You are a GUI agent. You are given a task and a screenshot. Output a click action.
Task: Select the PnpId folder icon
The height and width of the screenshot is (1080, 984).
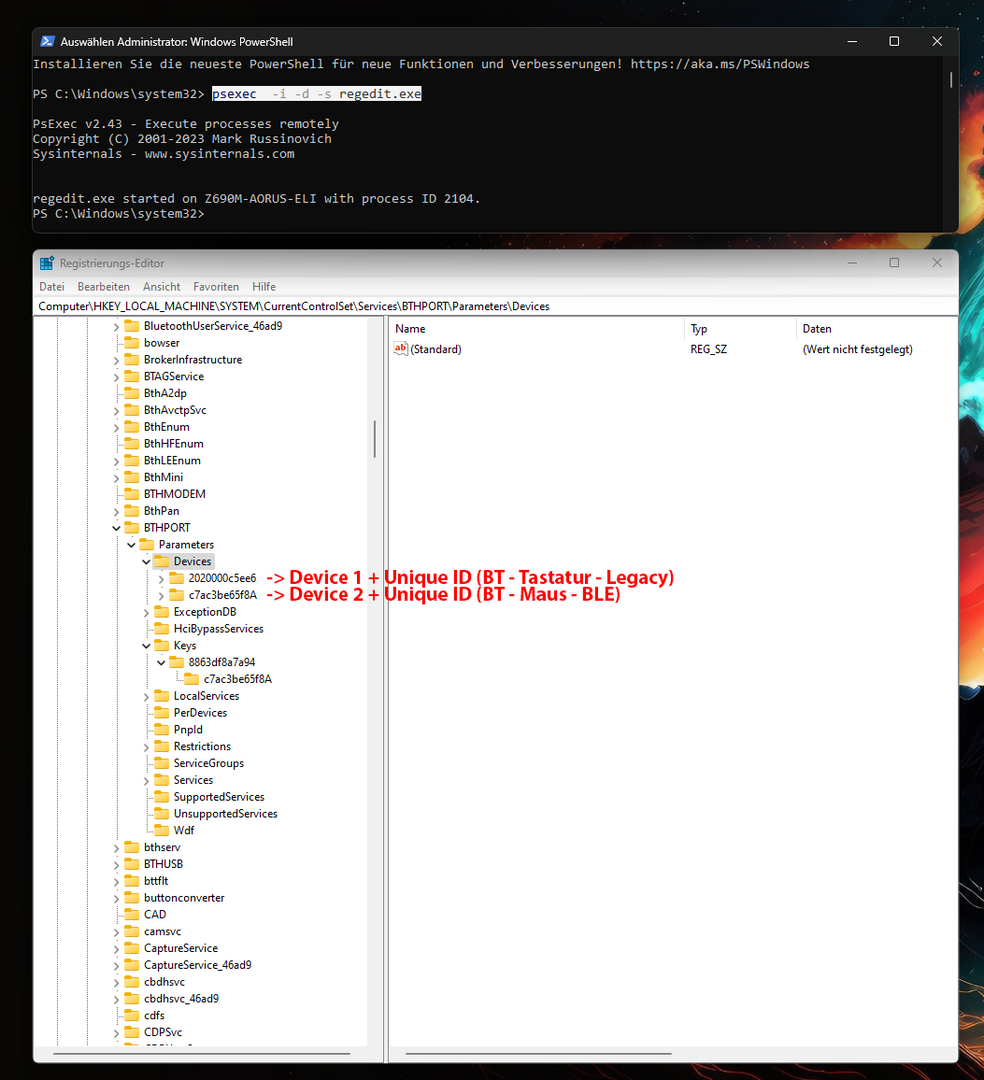(x=161, y=729)
